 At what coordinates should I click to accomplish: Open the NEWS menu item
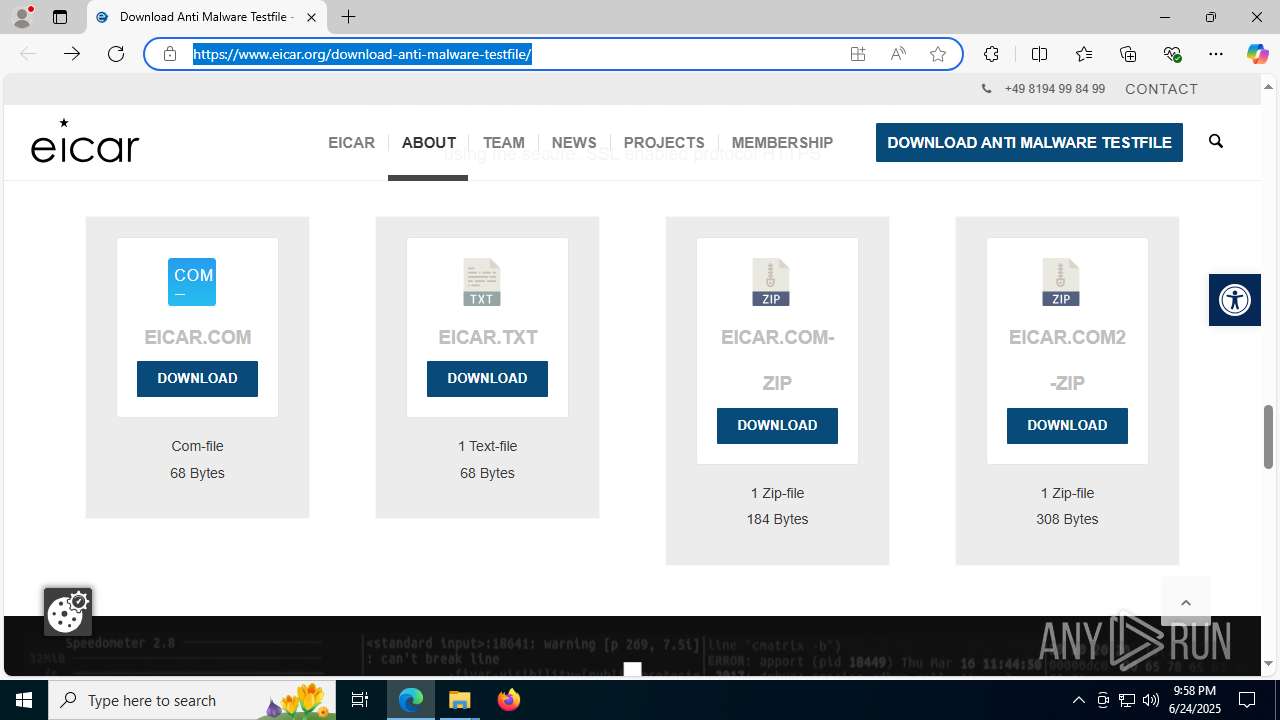[574, 142]
